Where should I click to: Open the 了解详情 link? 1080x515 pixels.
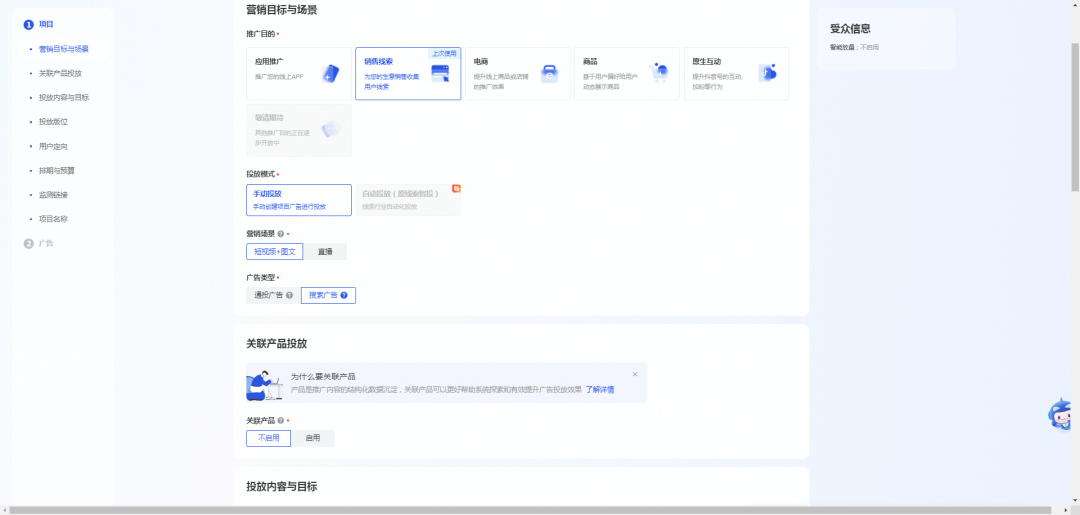click(600, 390)
